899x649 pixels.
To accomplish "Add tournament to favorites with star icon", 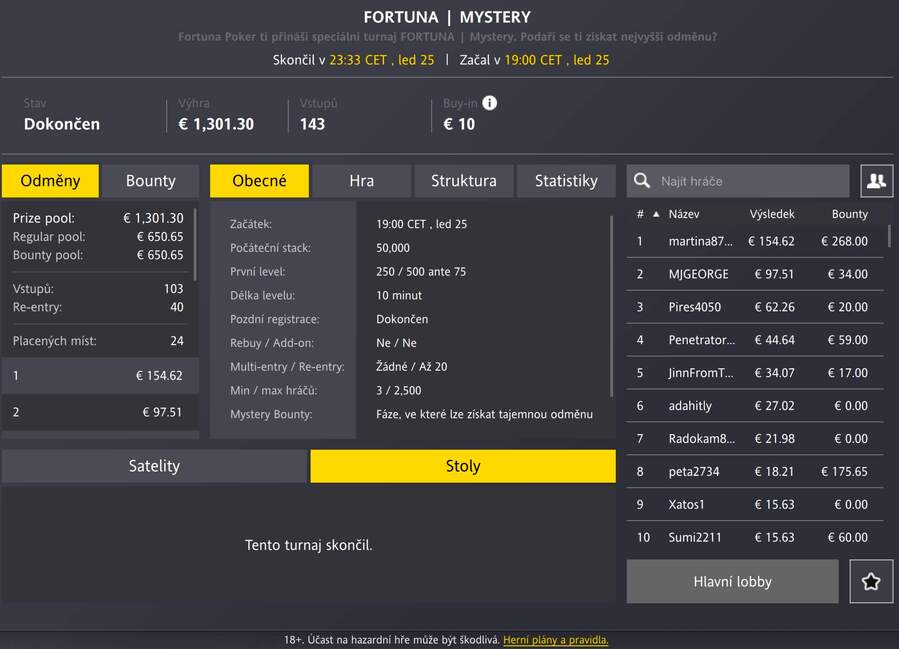I will coord(871,581).
